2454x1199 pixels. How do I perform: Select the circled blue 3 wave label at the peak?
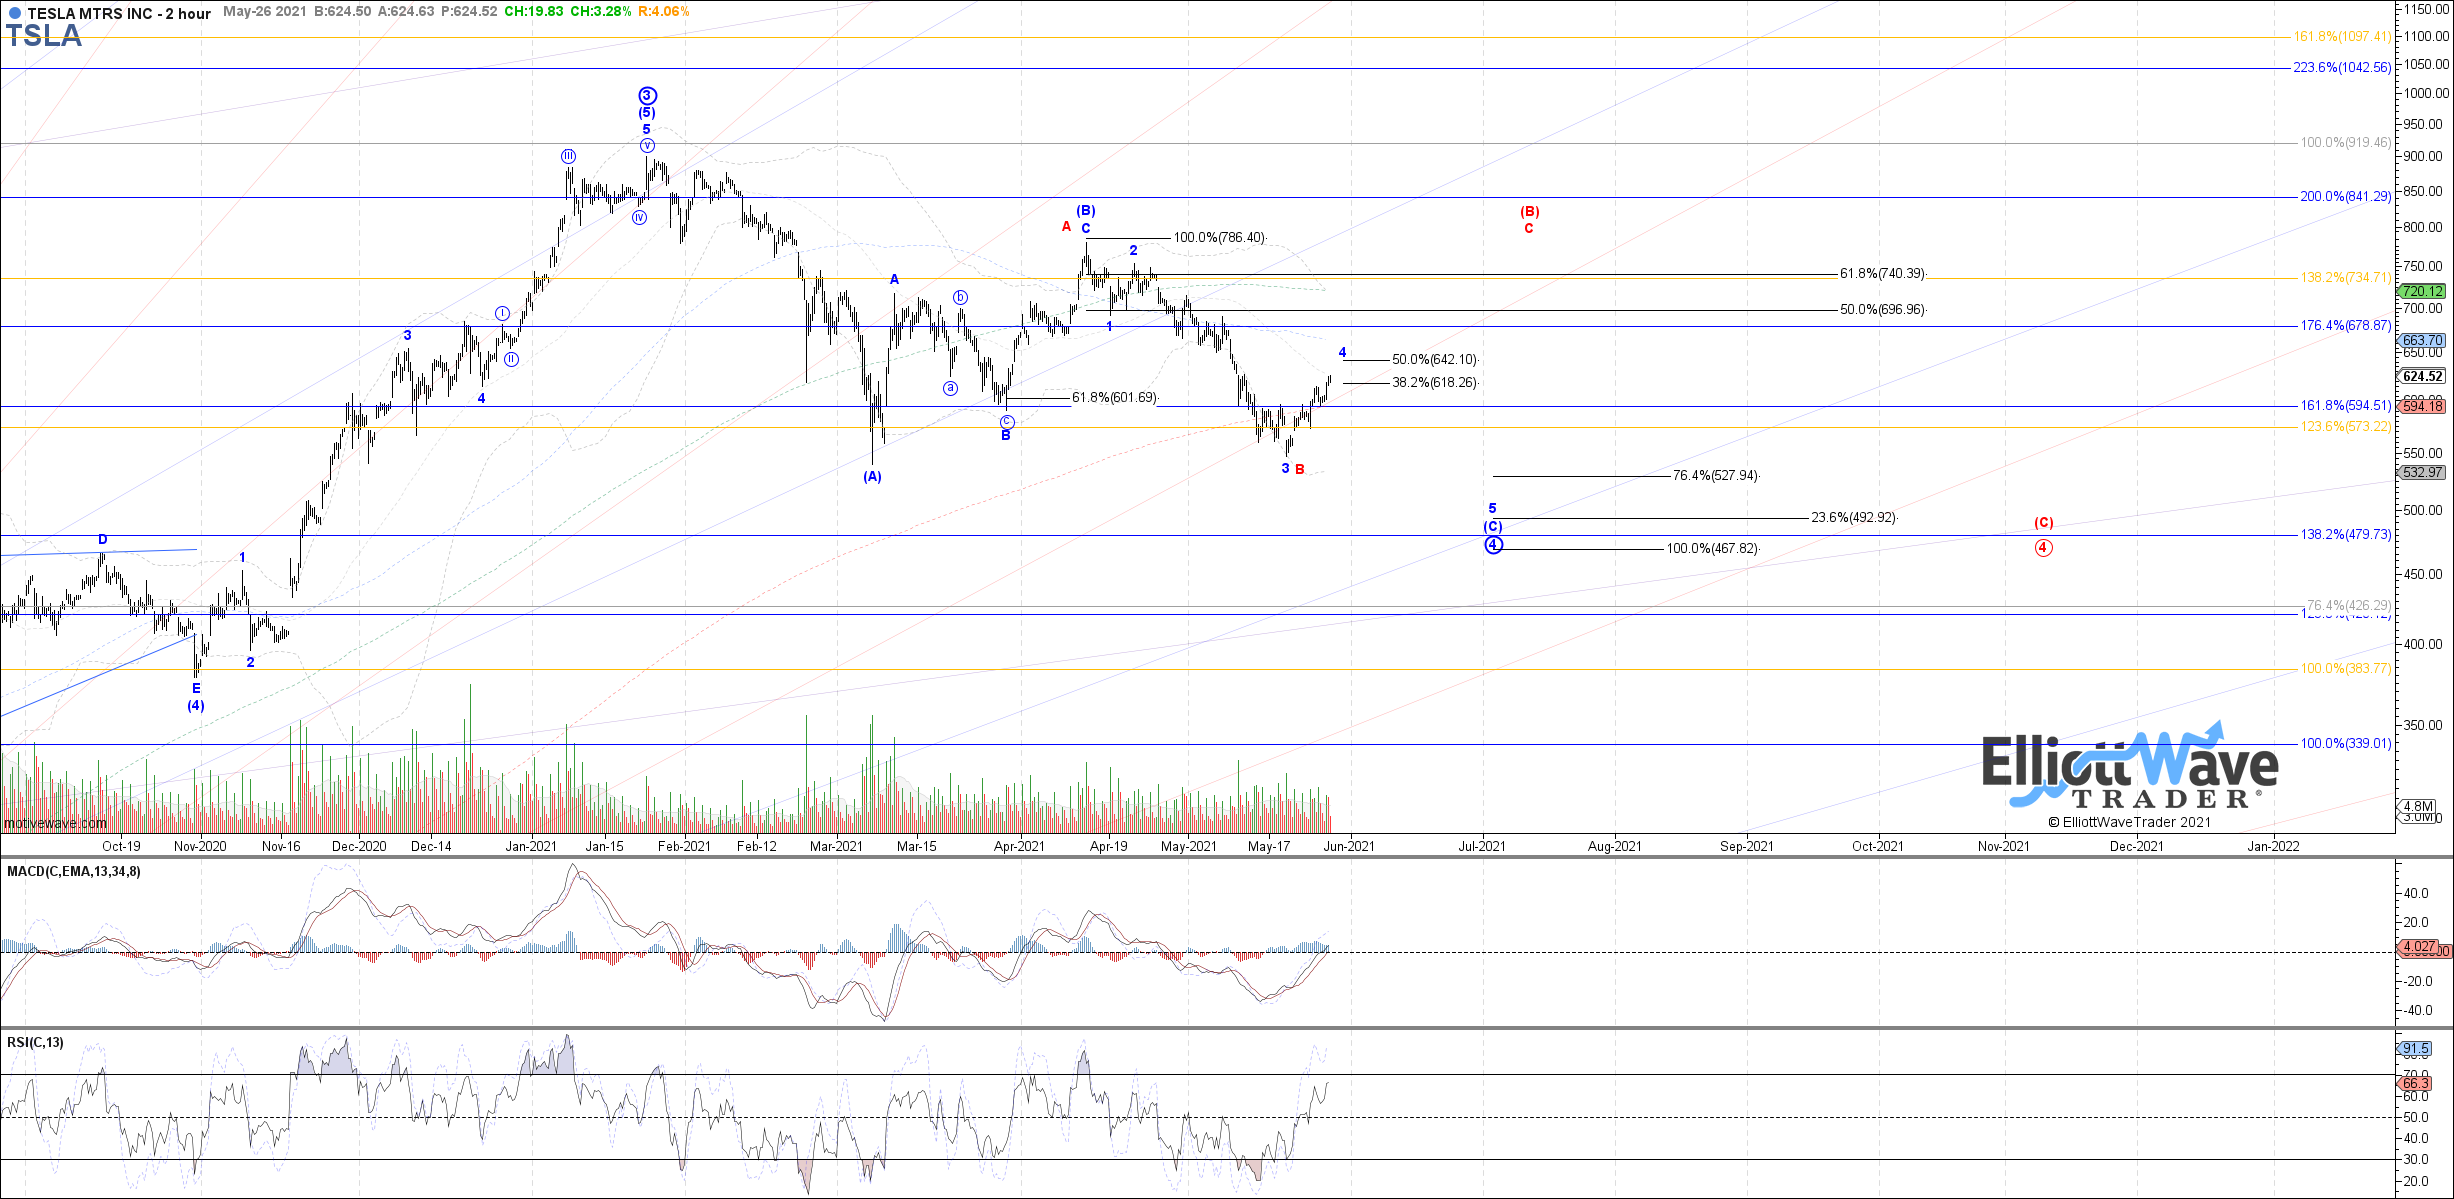point(647,96)
